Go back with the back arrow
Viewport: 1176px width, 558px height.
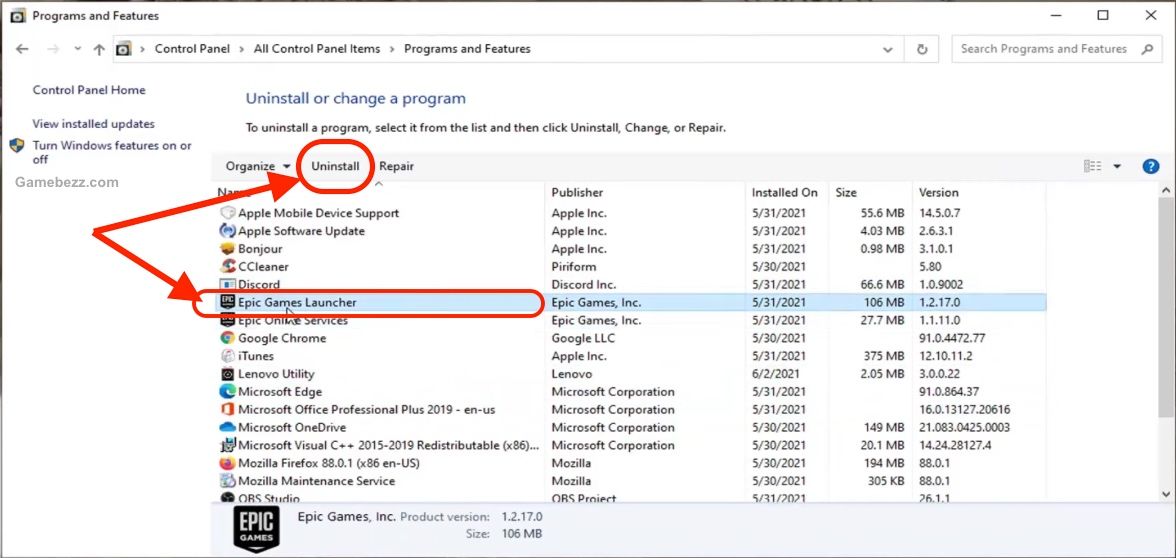pos(22,49)
